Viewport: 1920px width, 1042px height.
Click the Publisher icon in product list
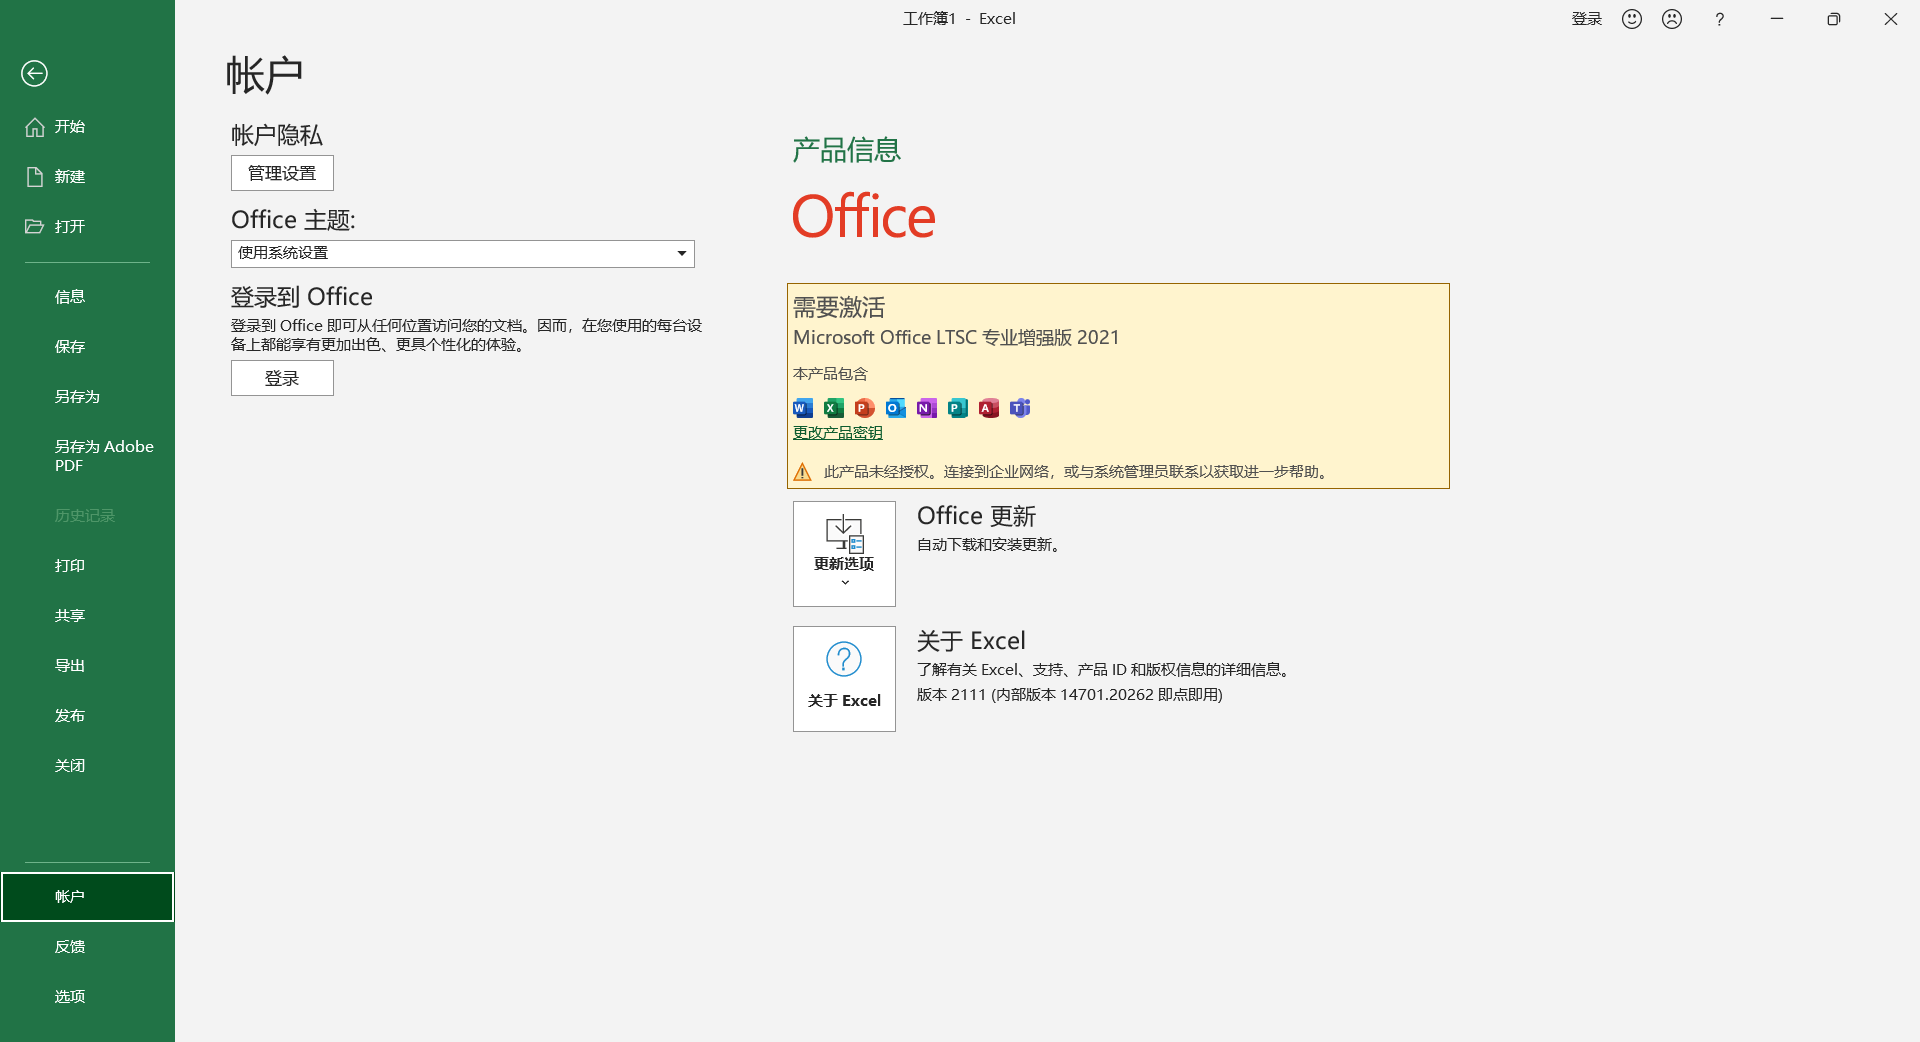pos(958,408)
